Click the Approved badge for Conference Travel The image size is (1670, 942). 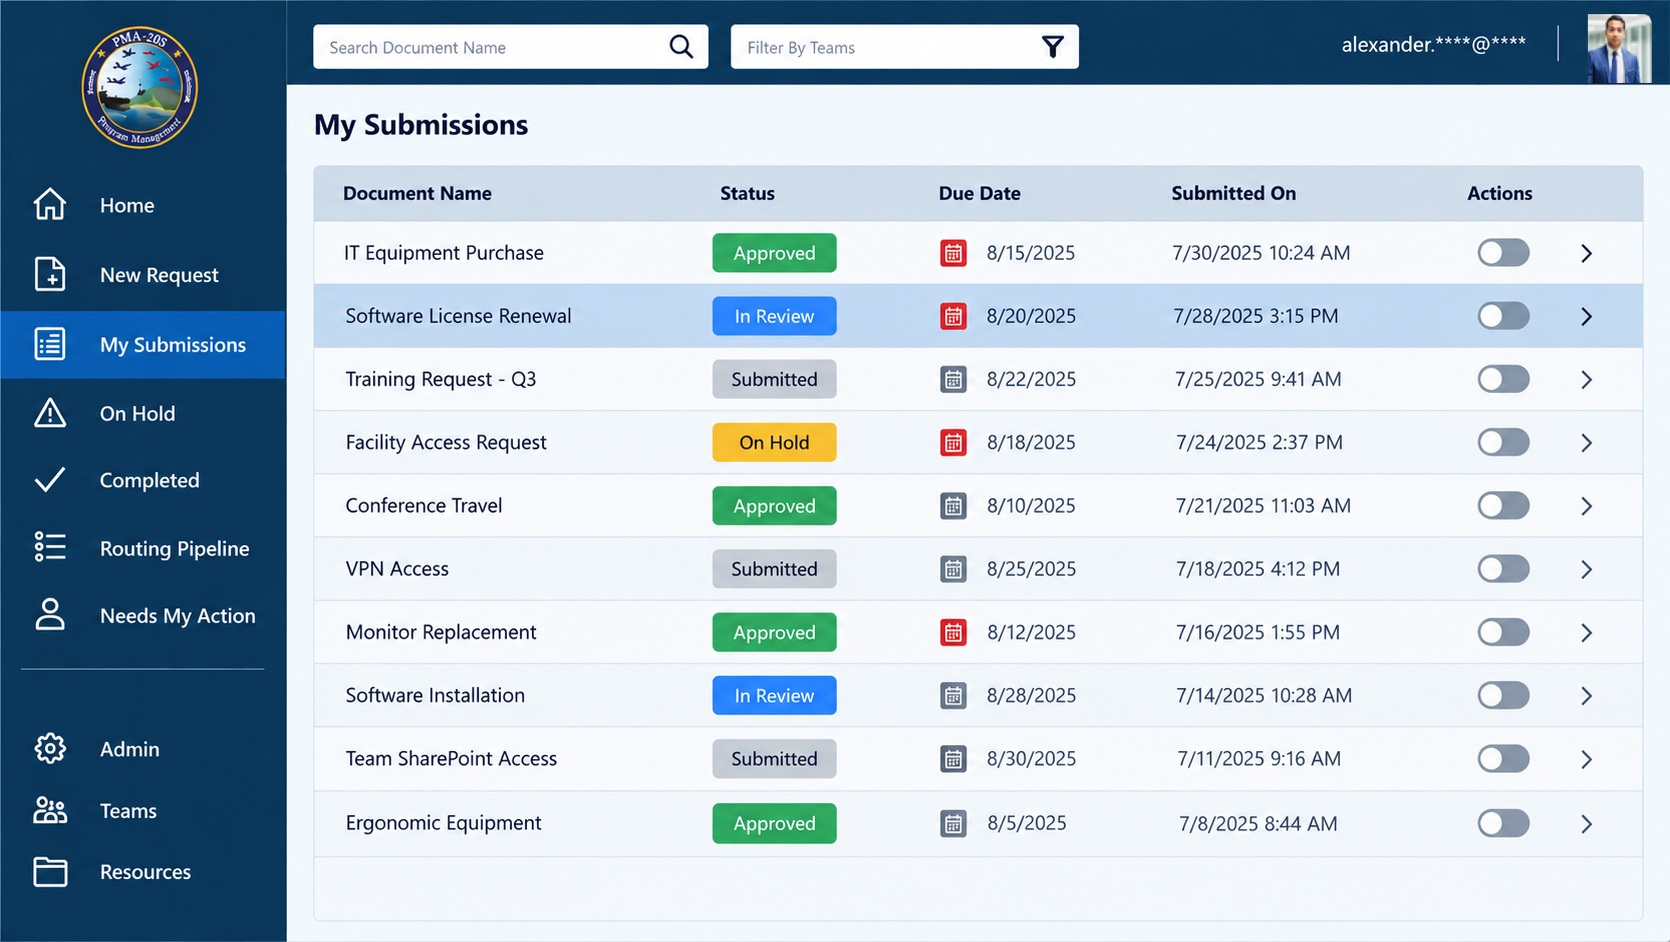[774, 506]
